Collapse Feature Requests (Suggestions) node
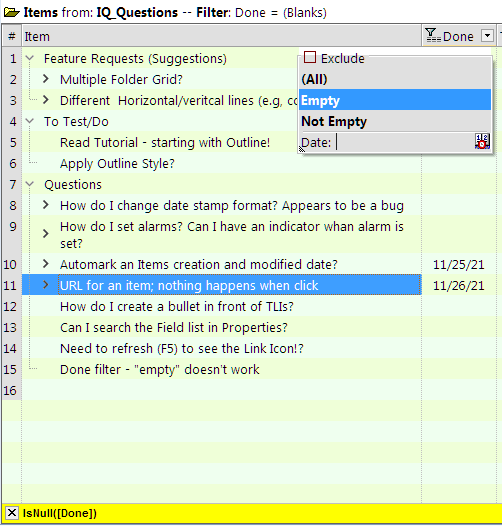The width and height of the screenshot is (502, 526). click(30, 58)
